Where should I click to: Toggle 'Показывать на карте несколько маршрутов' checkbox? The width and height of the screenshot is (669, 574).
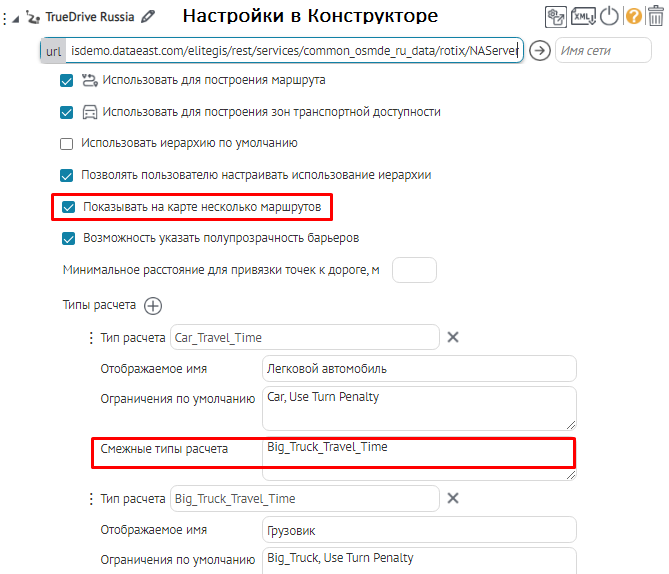point(68,207)
